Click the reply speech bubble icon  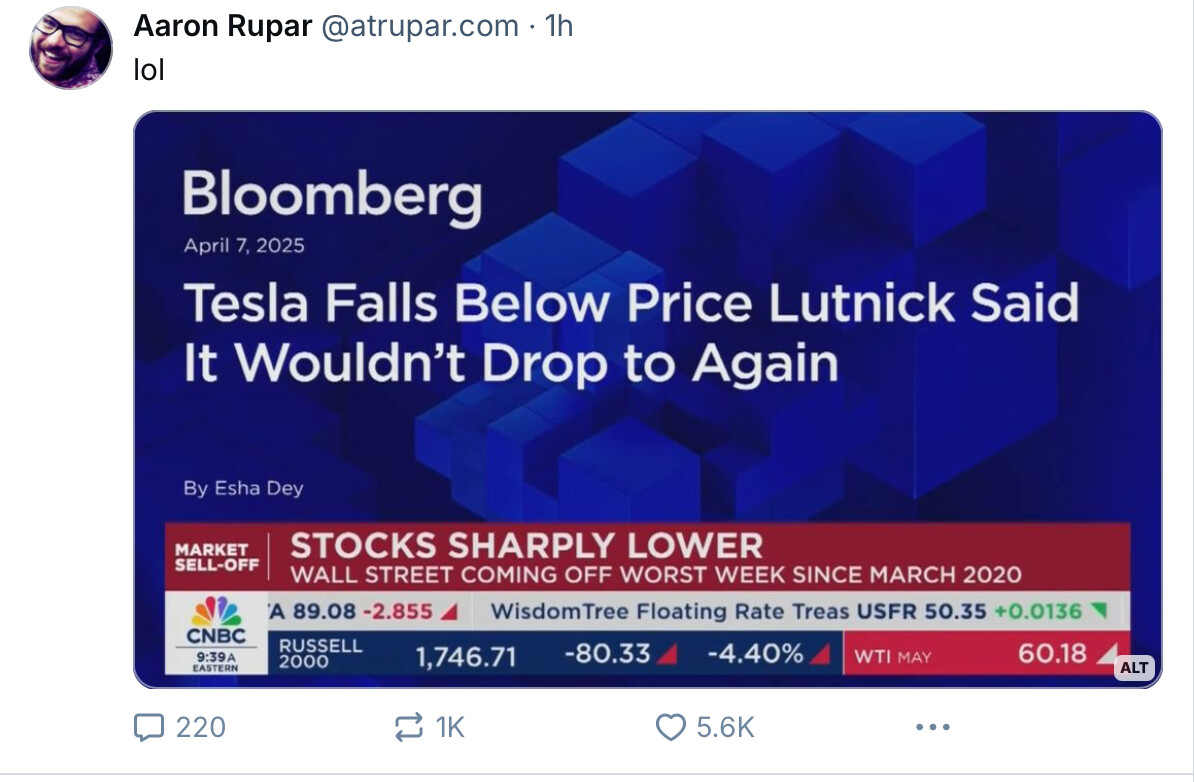tap(147, 727)
